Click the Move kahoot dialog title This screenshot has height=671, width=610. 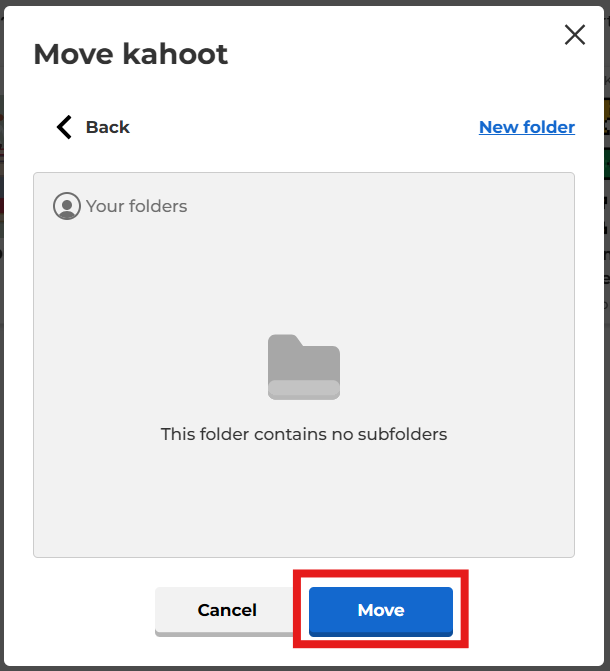tap(131, 54)
